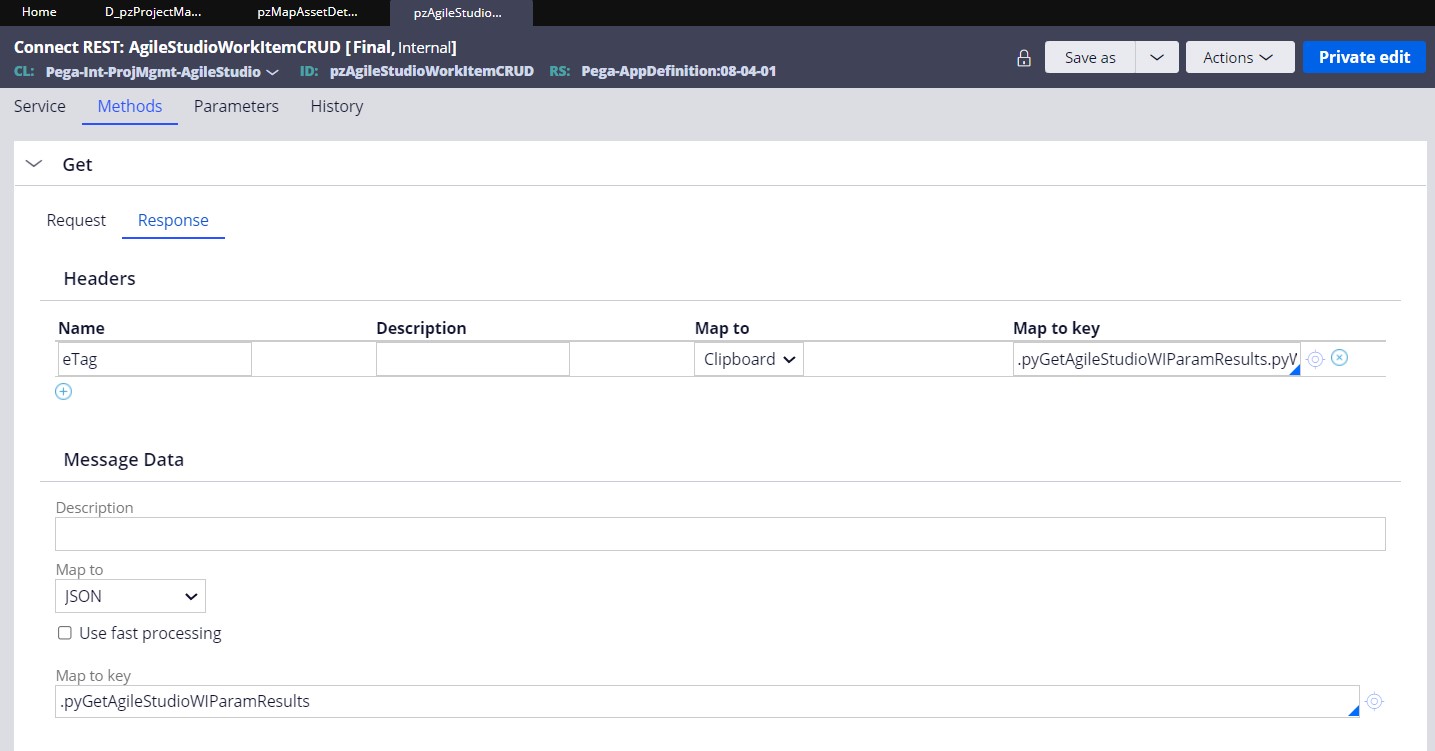Select the Response sub-tab
This screenshot has width=1435, height=751.
(173, 220)
